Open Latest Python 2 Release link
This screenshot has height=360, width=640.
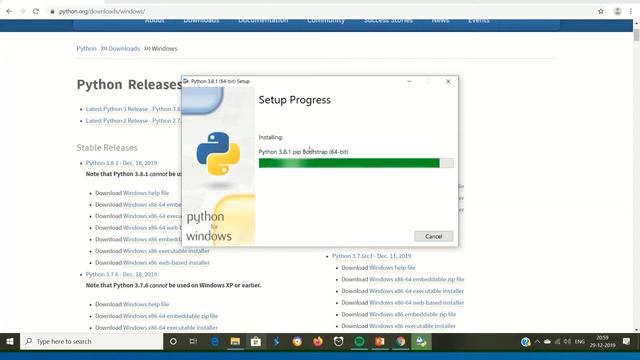click(x=133, y=121)
